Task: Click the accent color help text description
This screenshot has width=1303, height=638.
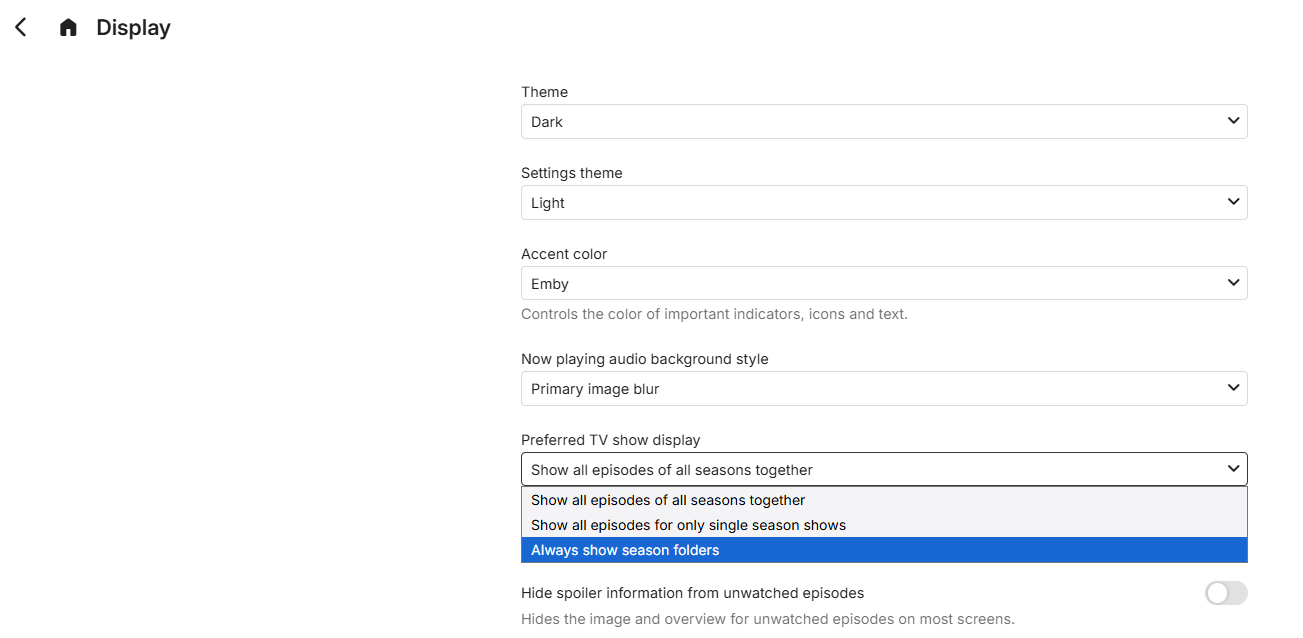Action: pos(714,314)
